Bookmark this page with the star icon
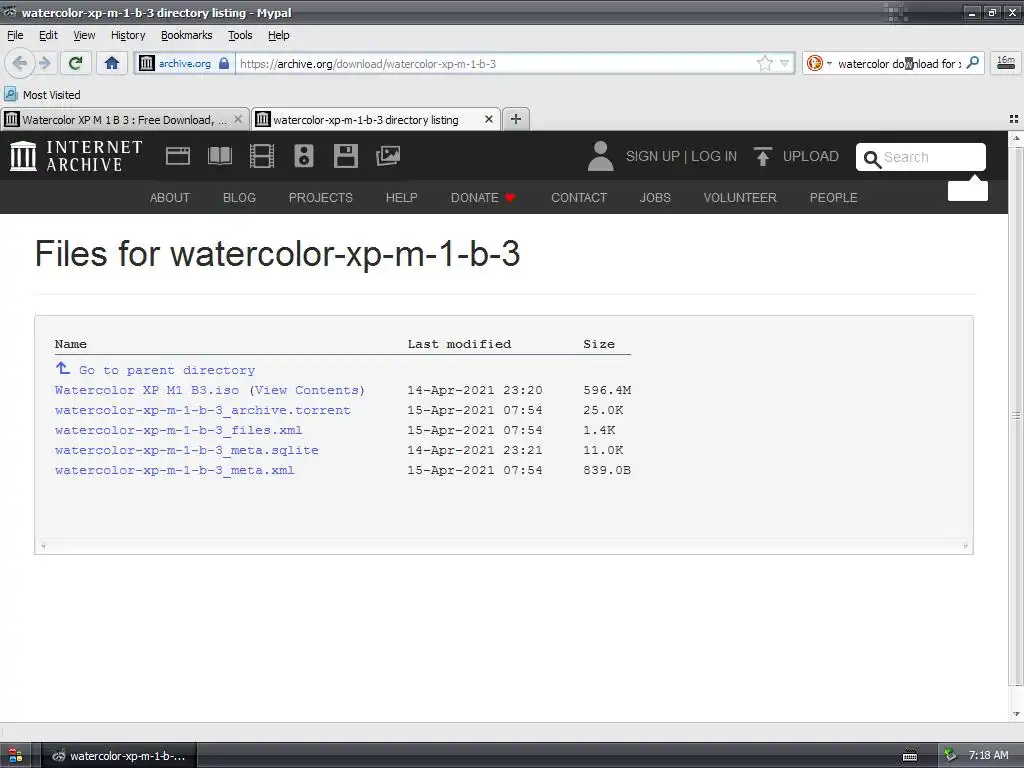 (764, 63)
